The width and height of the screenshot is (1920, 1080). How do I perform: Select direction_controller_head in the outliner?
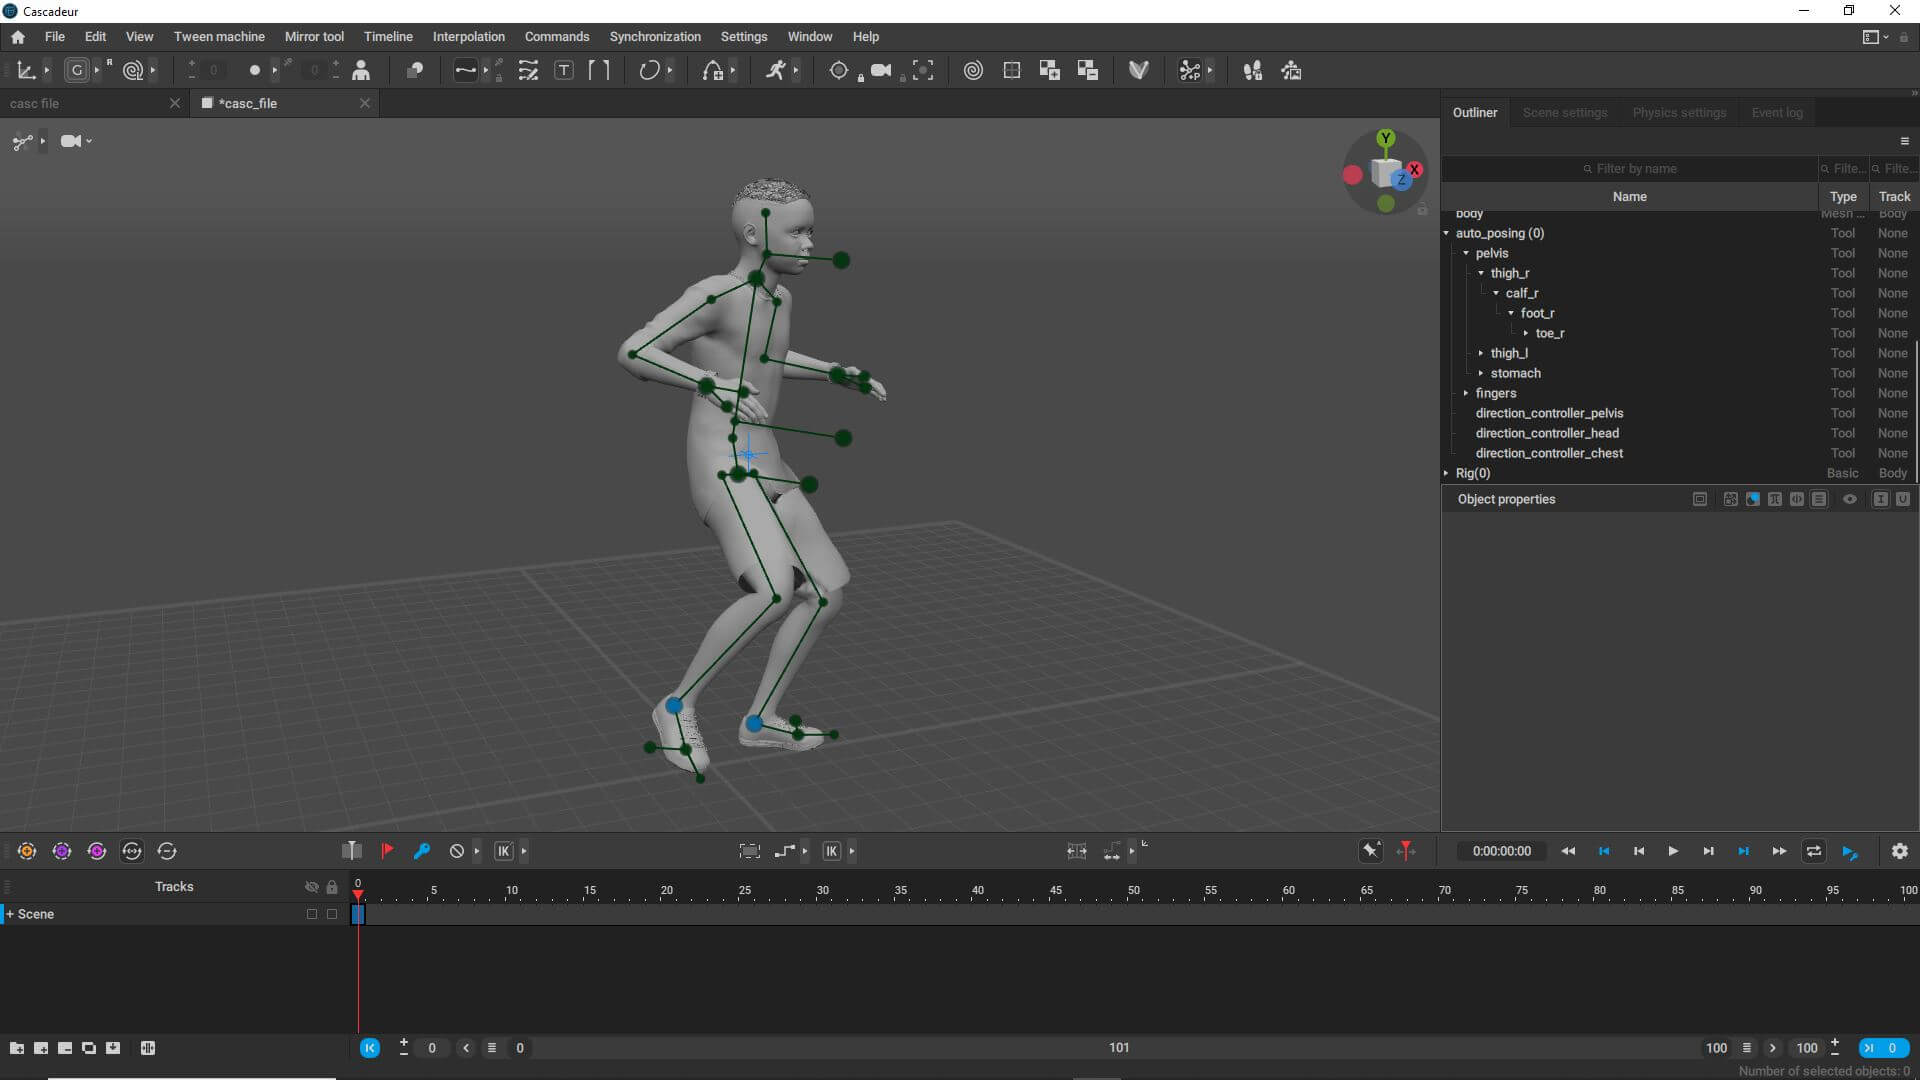(1546, 433)
